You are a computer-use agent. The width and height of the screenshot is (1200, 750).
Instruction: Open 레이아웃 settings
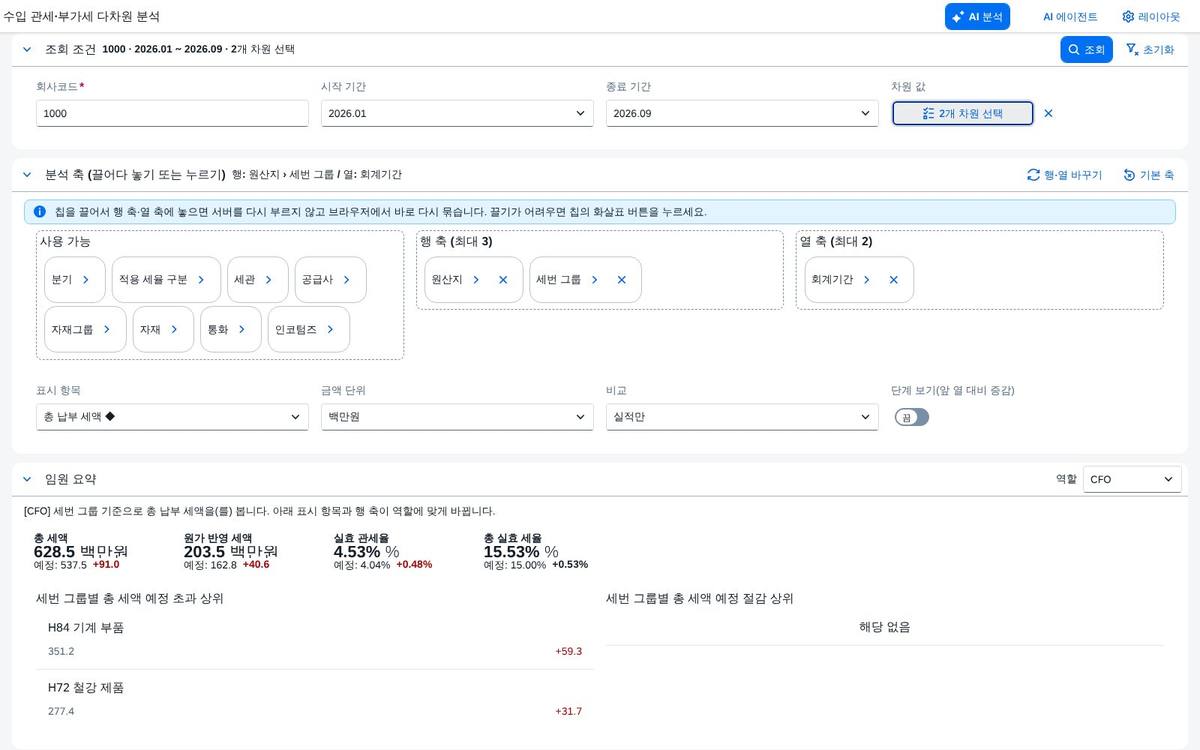[x=1151, y=17]
